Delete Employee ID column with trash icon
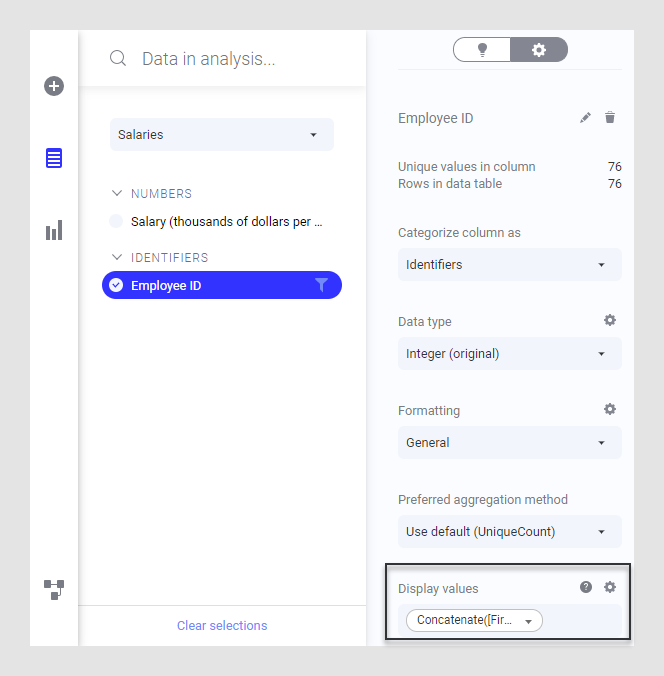 pos(610,118)
